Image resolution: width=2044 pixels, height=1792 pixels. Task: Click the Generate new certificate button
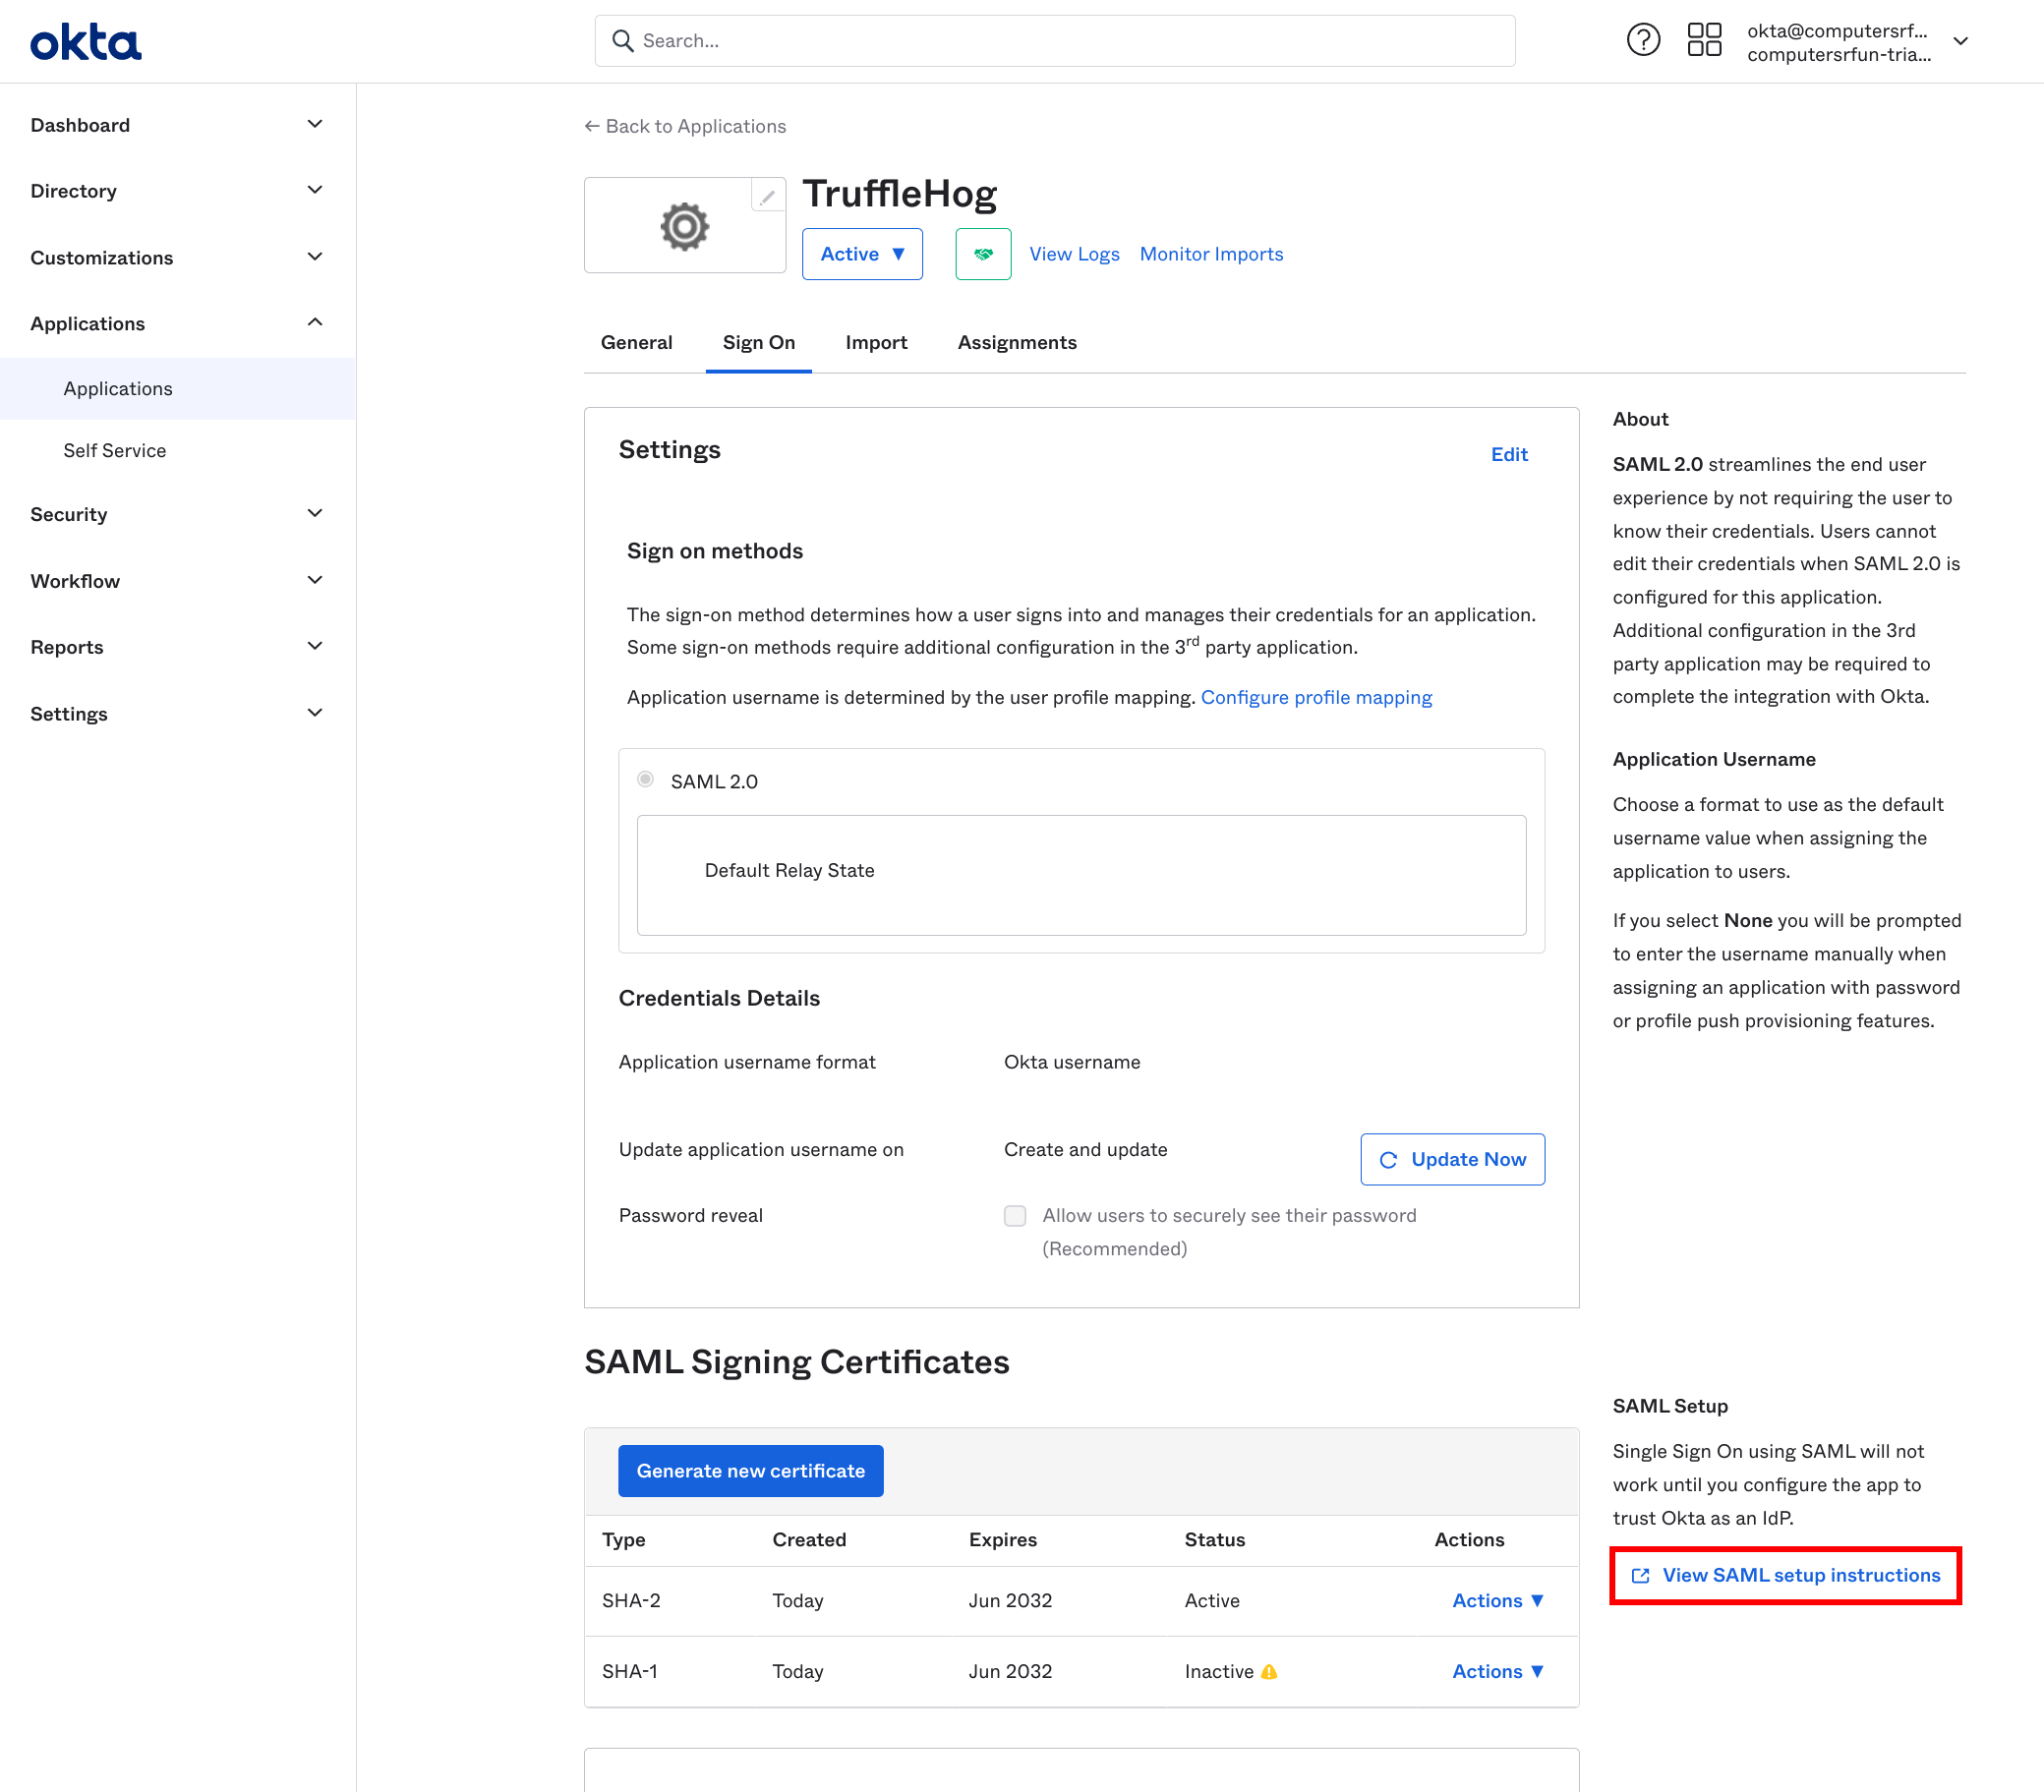pos(750,1470)
